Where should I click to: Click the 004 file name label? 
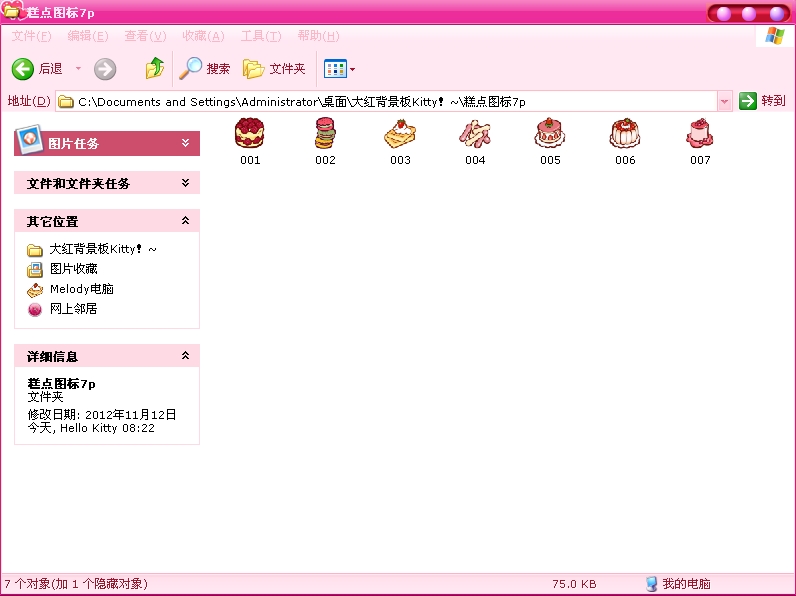pyautogui.click(x=475, y=160)
